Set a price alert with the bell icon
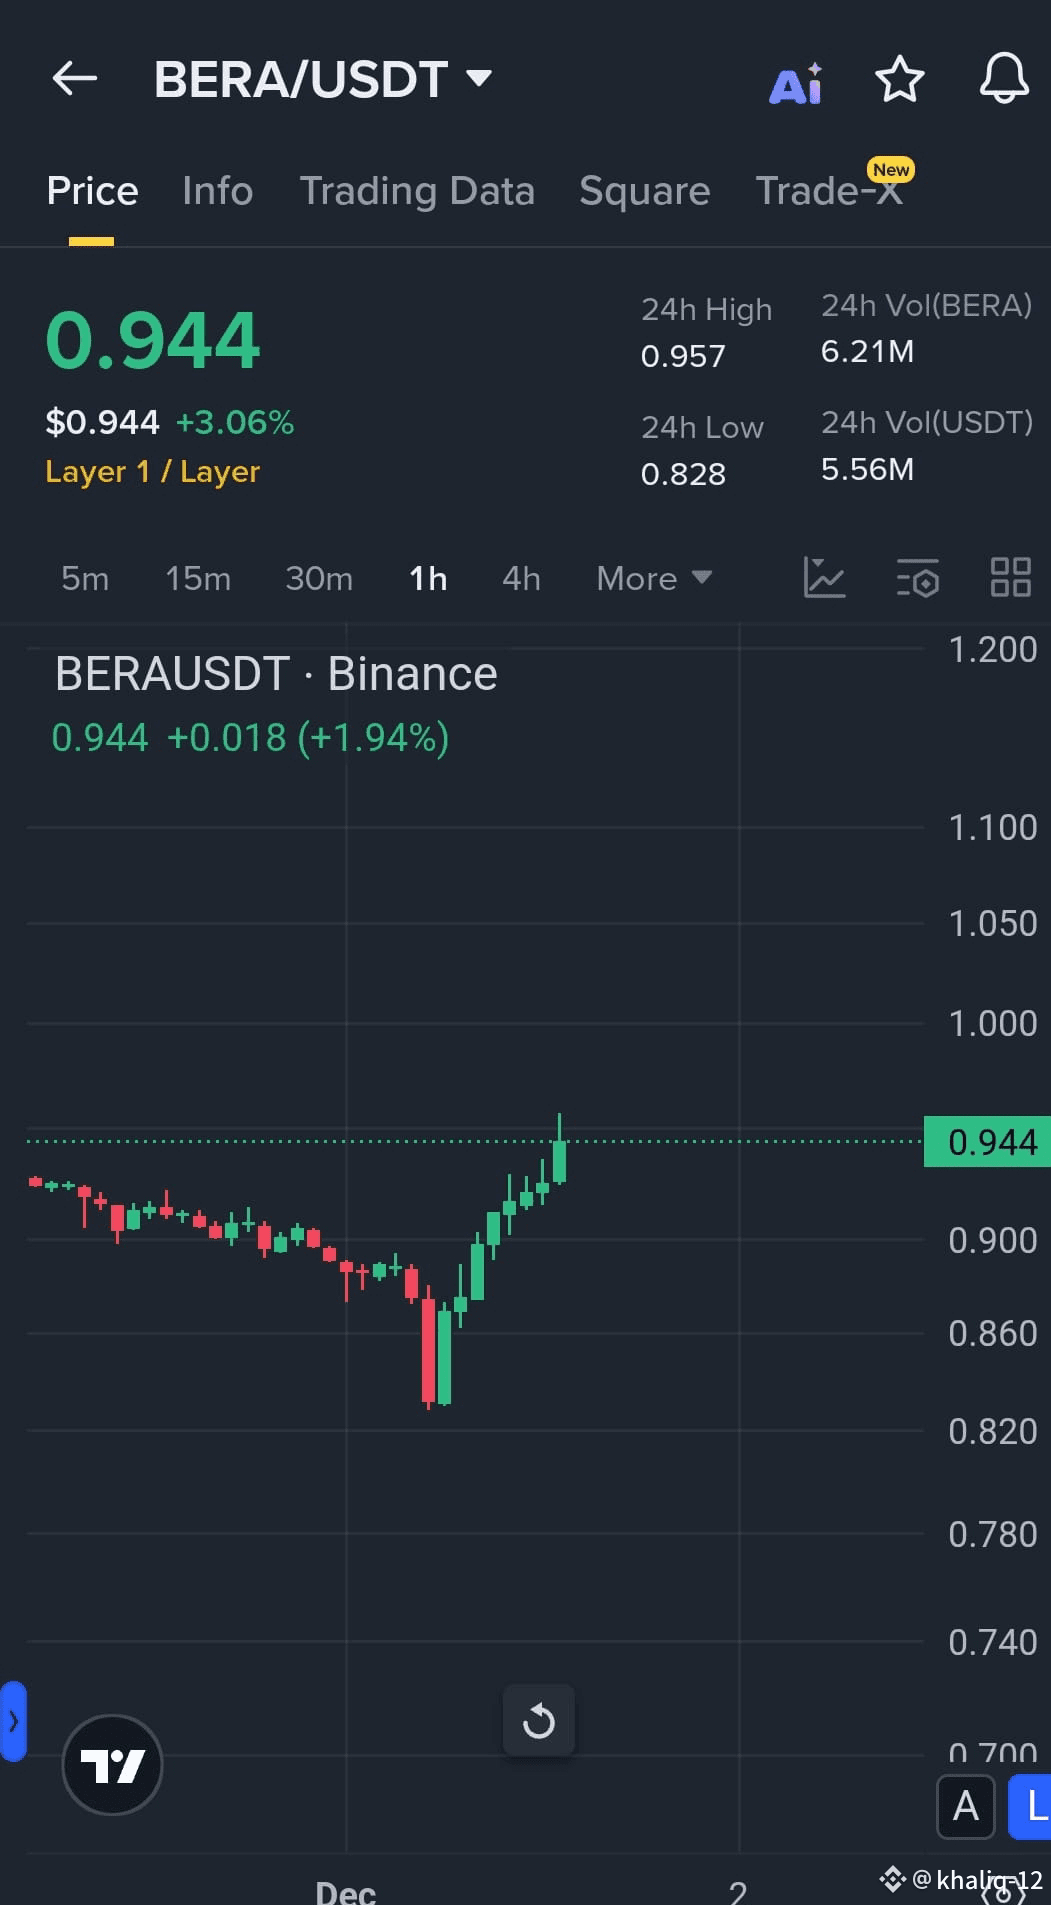1051x1905 pixels. [x=1004, y=79]
